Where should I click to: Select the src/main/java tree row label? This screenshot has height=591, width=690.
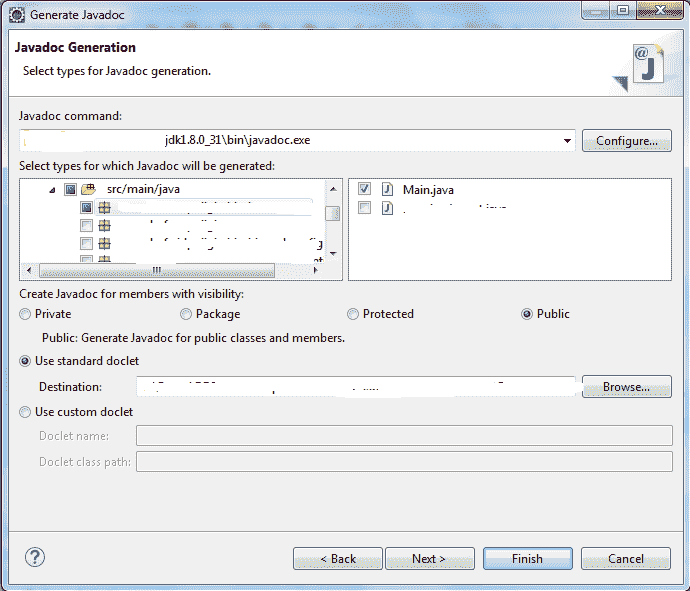point(143,189)
